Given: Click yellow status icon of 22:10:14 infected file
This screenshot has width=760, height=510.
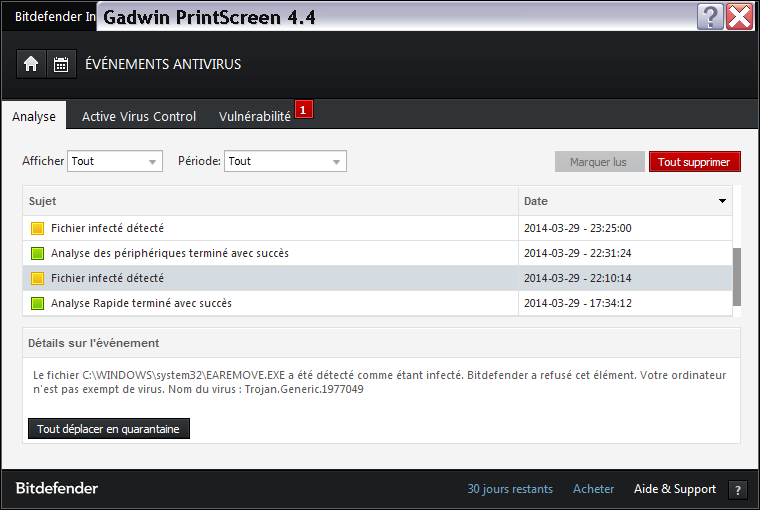Looking at the screenshot, I should pos(37,278).
